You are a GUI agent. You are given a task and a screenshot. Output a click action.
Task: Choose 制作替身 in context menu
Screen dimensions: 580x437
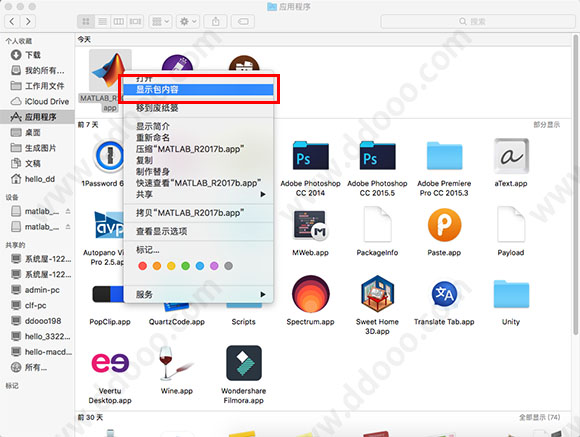(199, 172)
